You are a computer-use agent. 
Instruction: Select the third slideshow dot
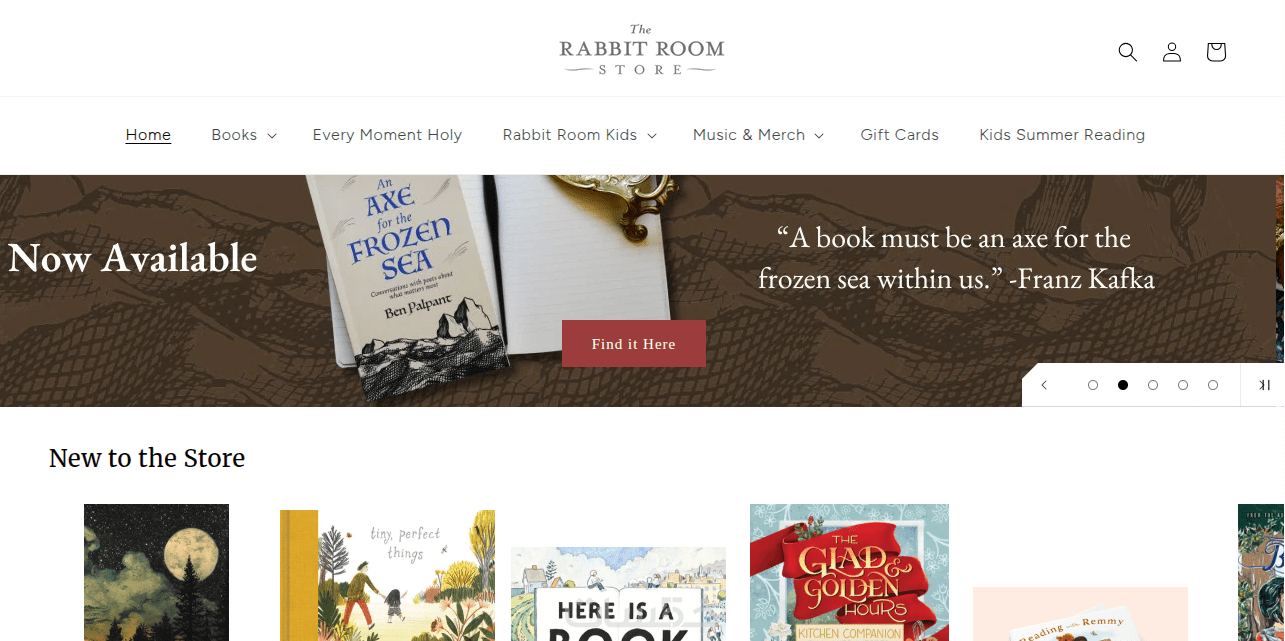tap(1153, 385)
